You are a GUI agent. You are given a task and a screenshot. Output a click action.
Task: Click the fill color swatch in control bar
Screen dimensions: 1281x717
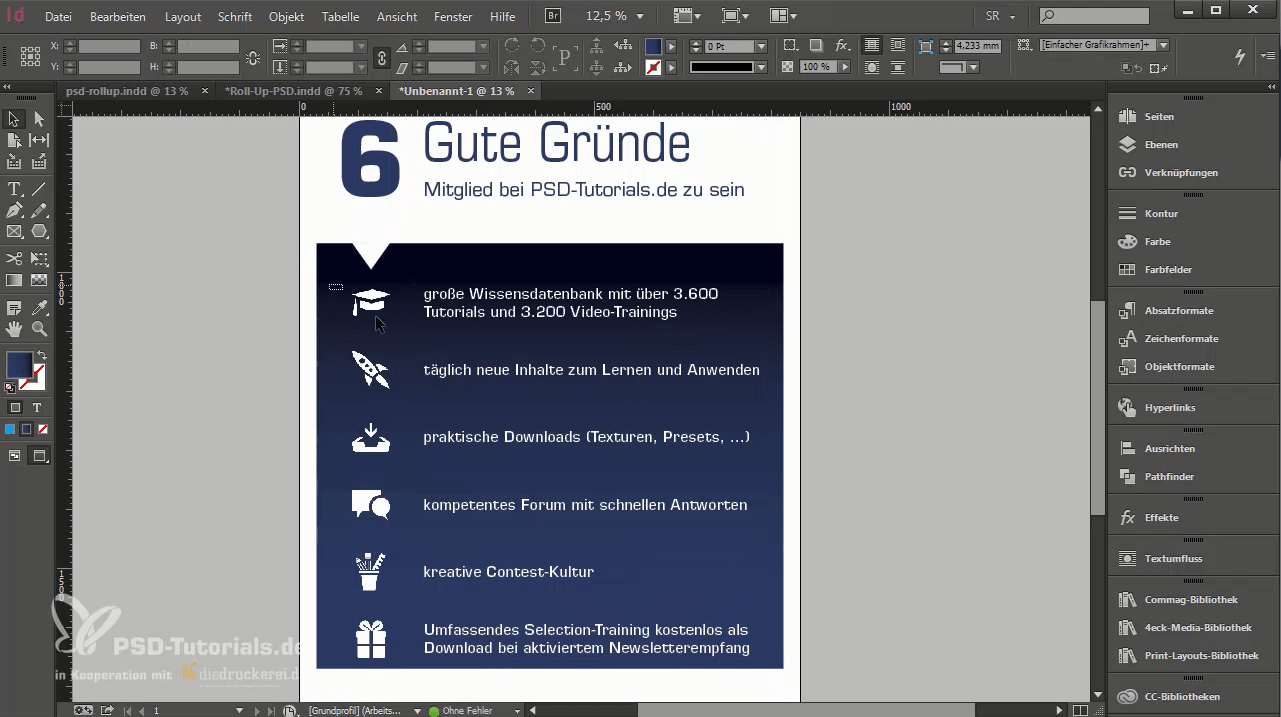[x=653, y=47]
